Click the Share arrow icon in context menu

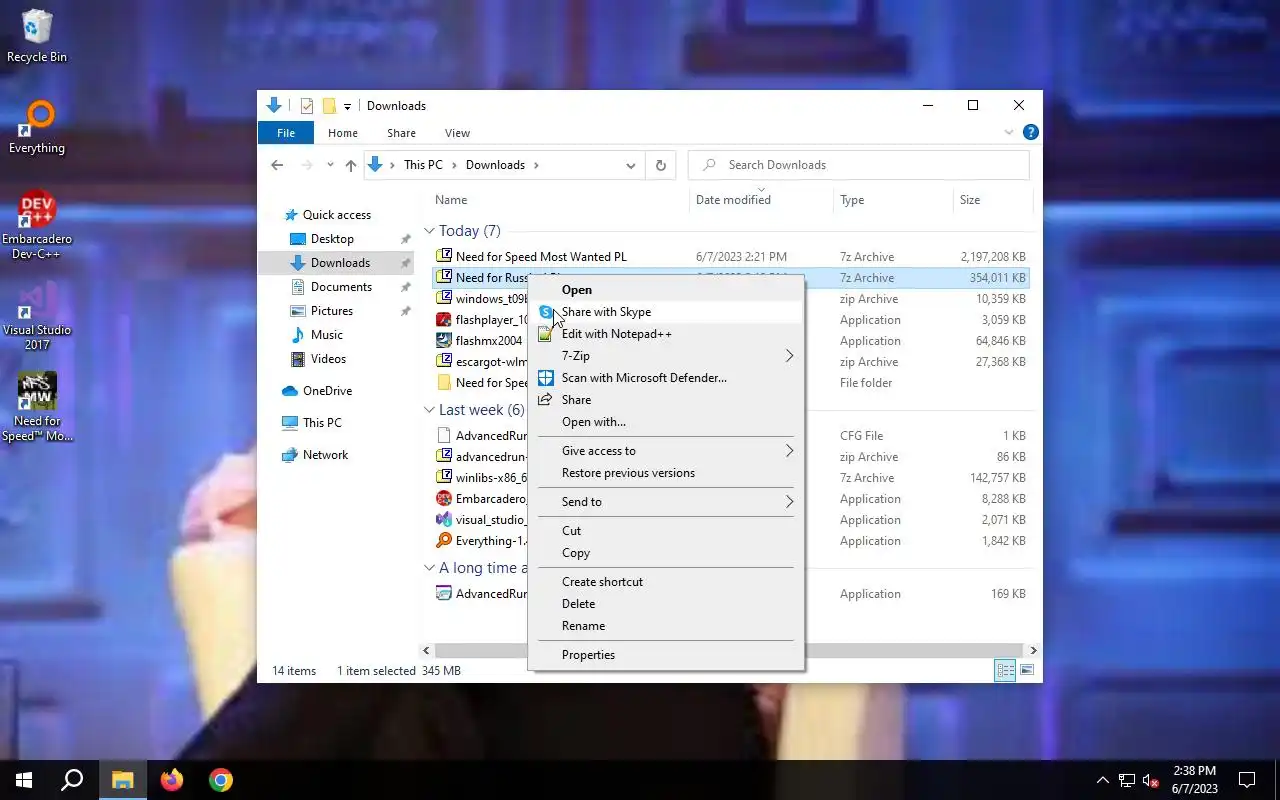coord(546,400)
